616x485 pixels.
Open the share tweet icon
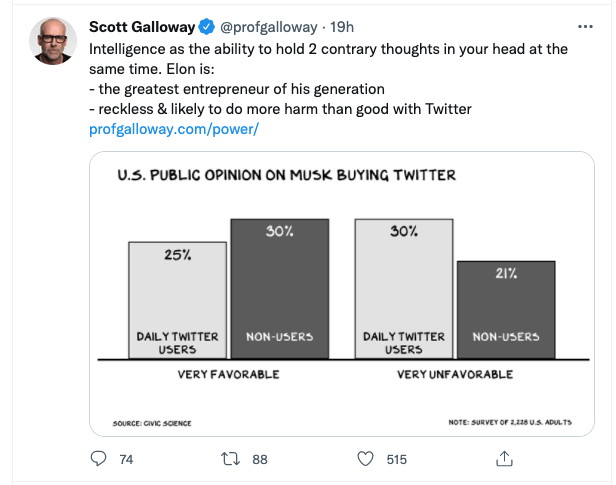pos(505,458)
